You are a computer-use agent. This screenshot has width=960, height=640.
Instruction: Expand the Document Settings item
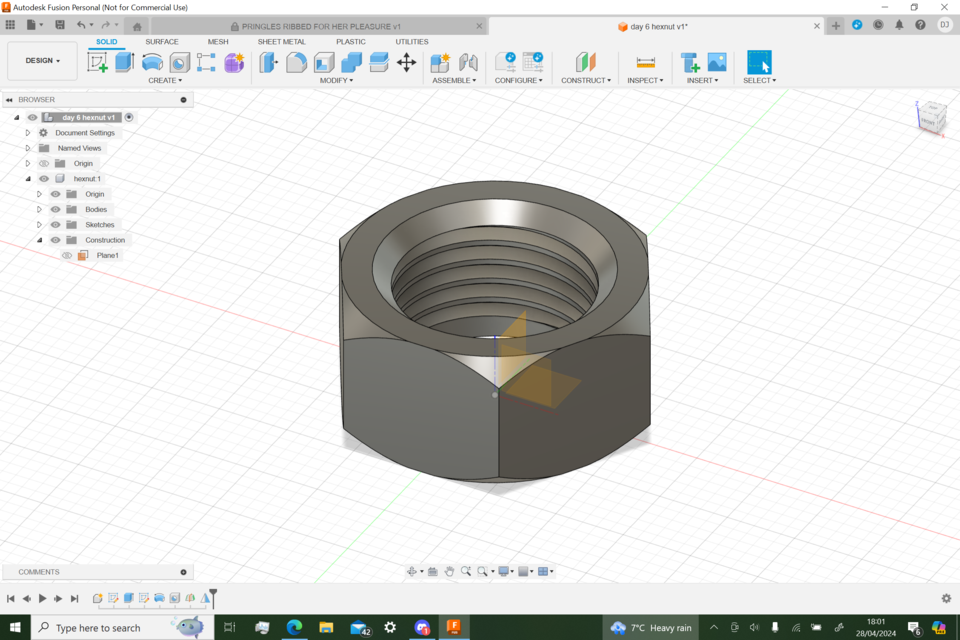[28, 132]
